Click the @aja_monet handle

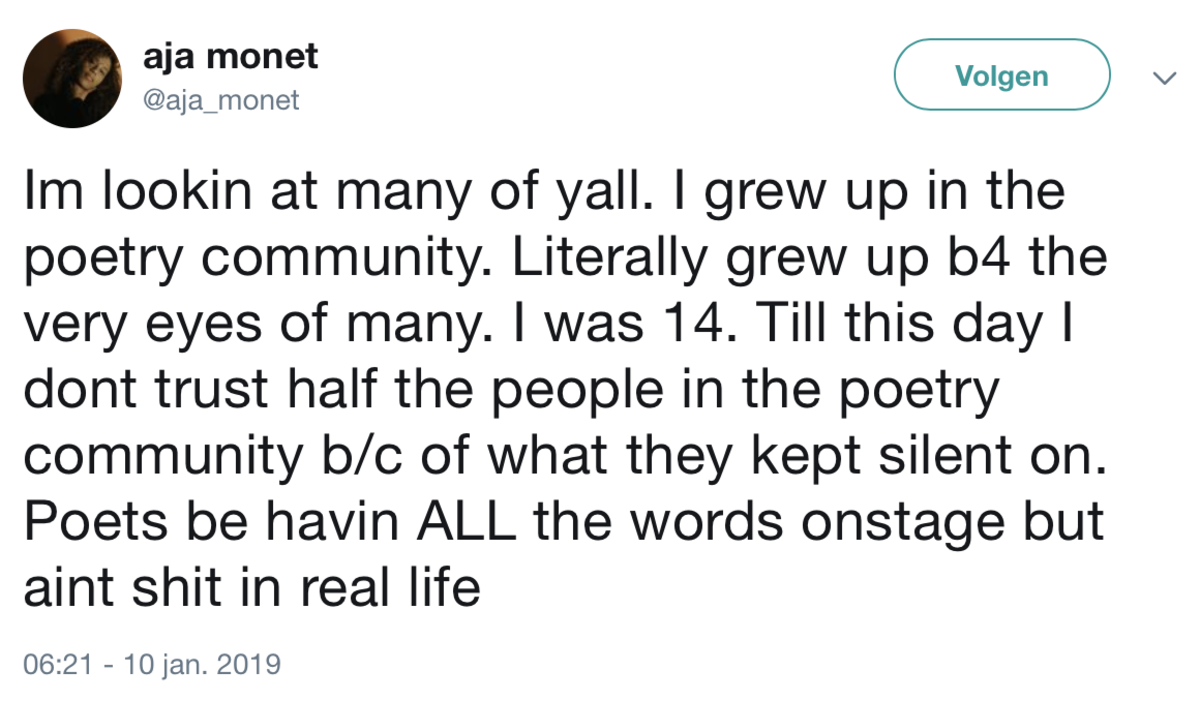pos(221,101)
